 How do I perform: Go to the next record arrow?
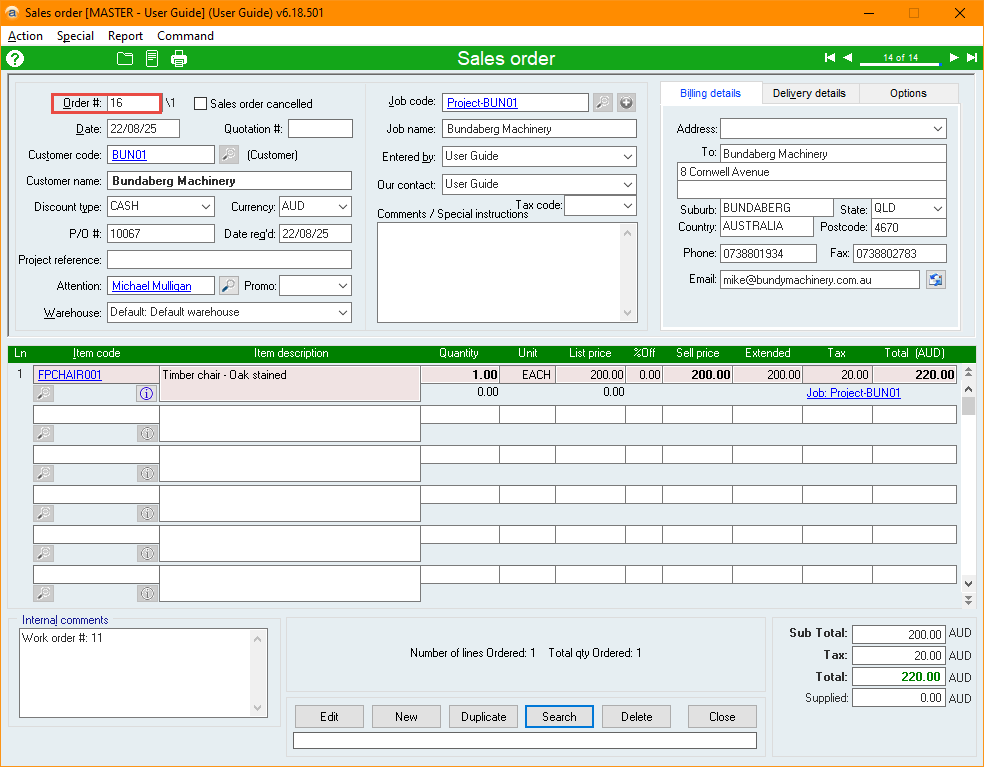tap(954, 58)
